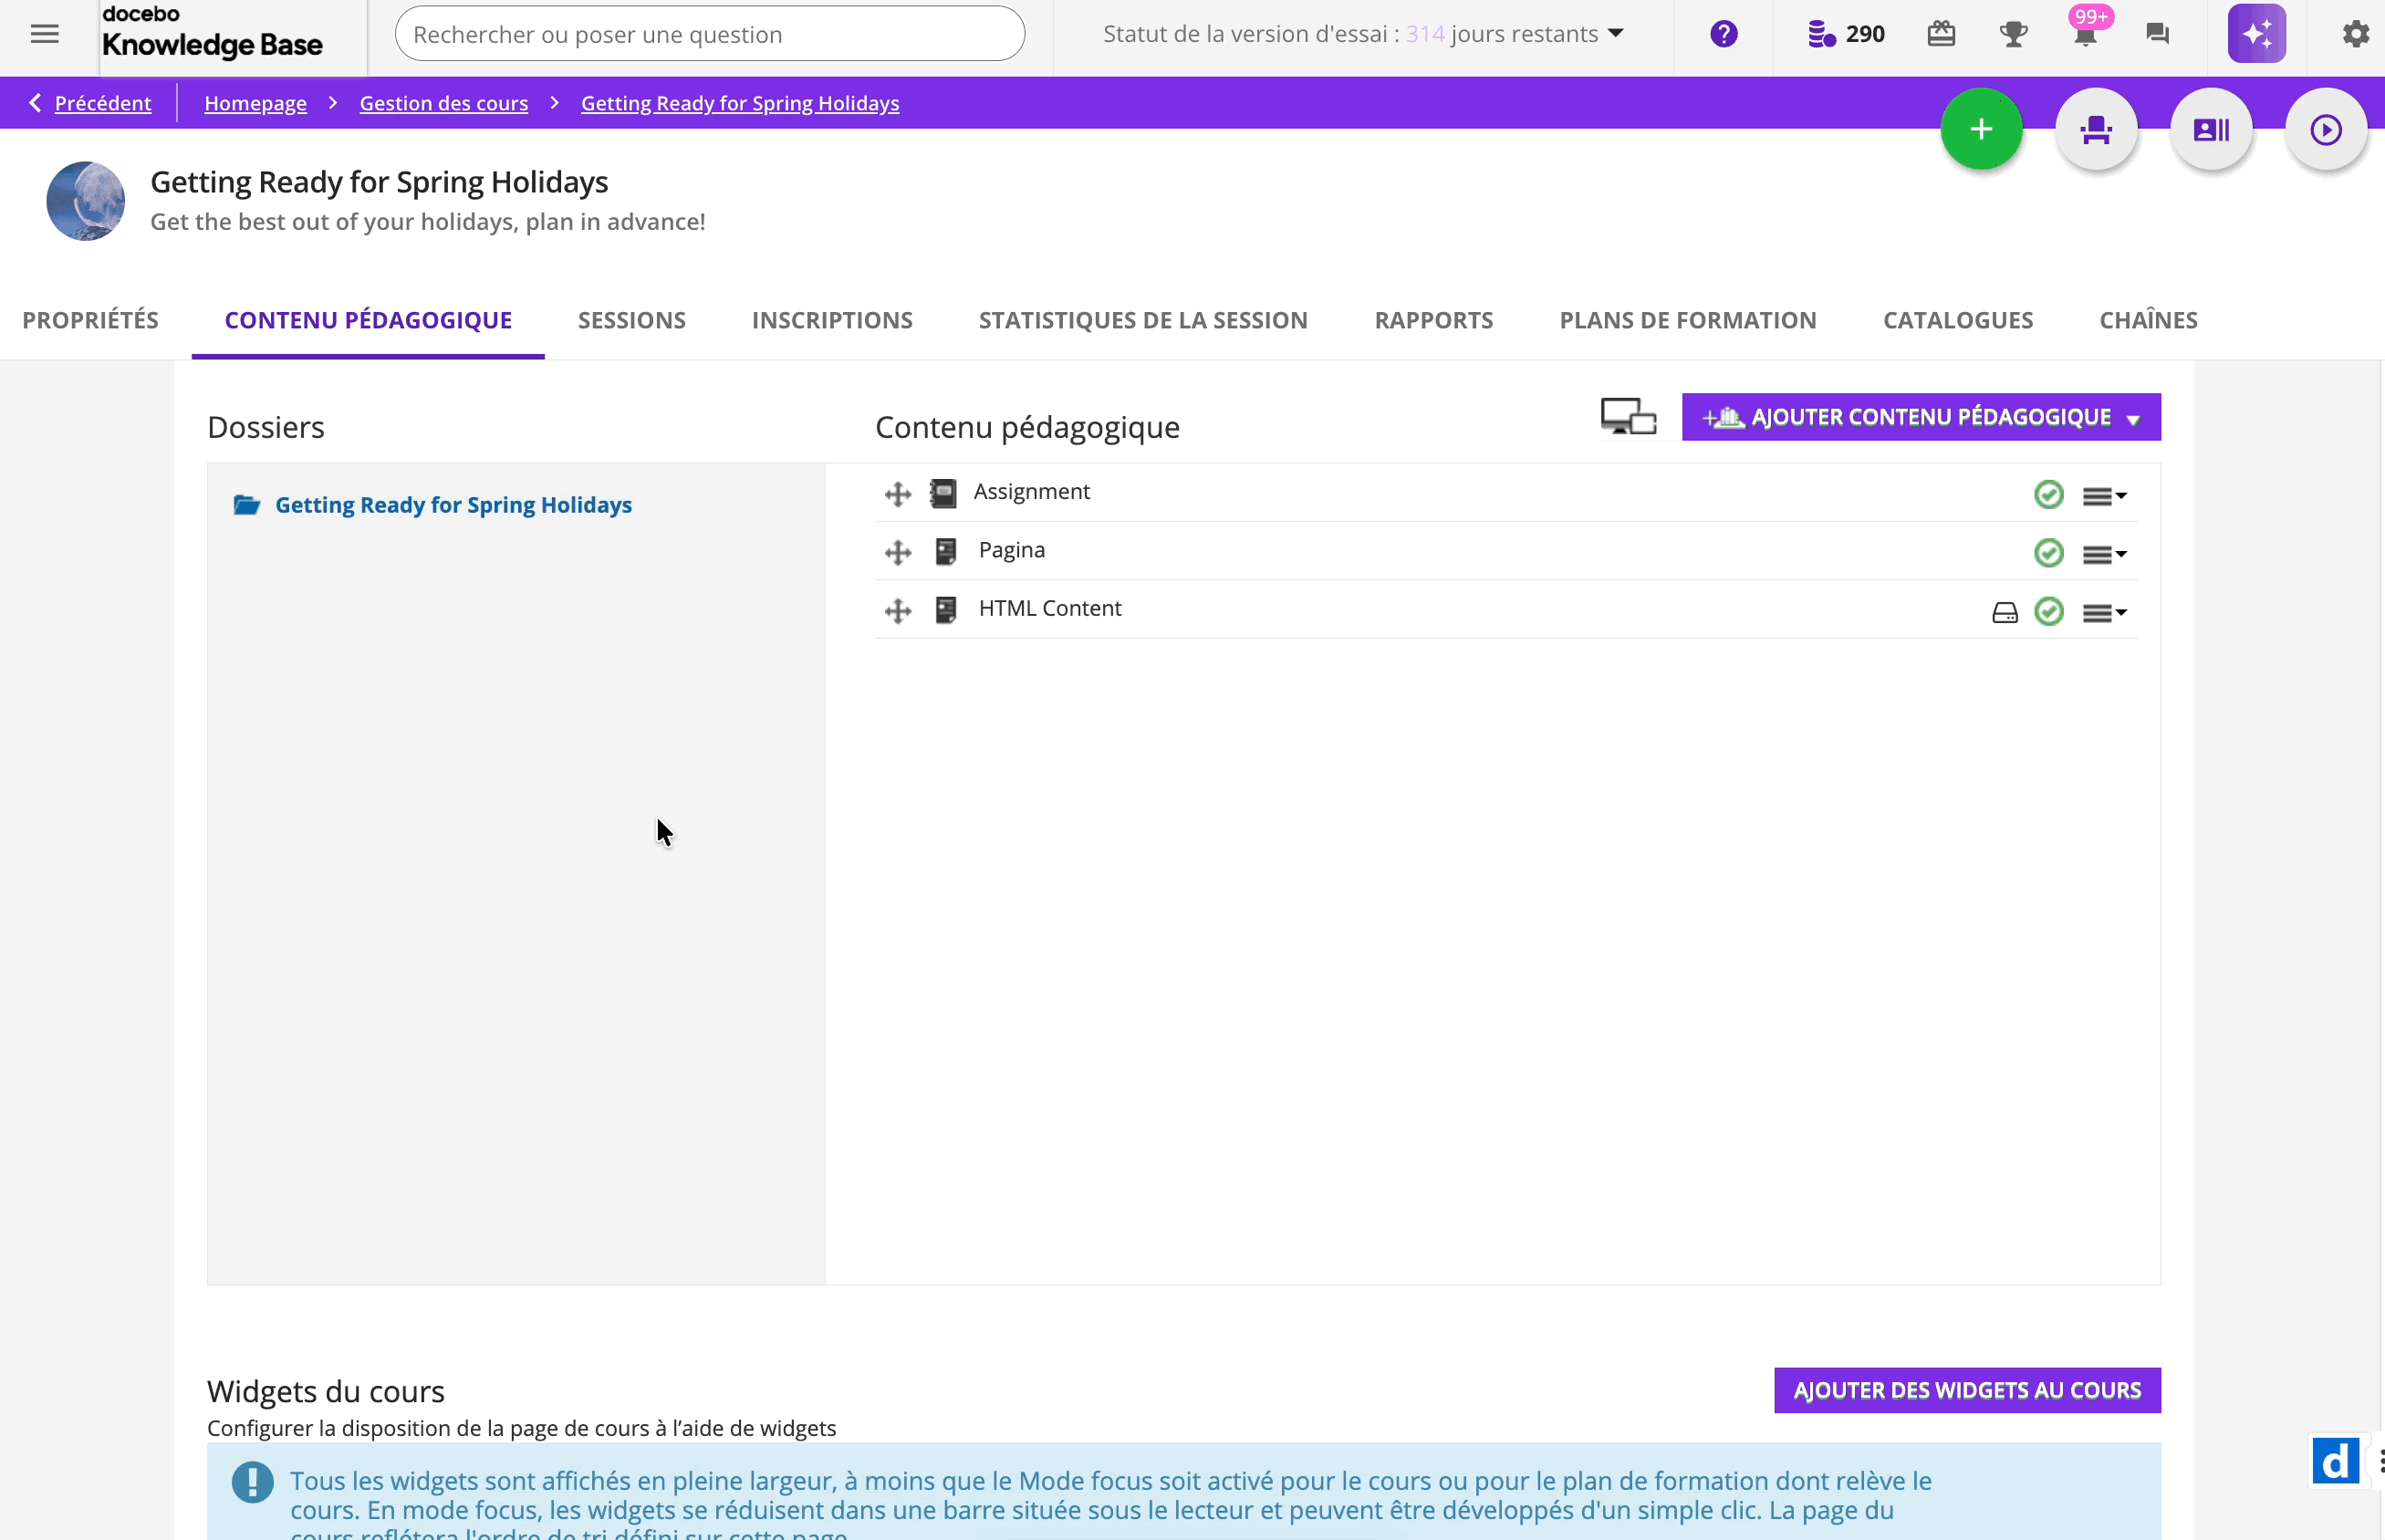
Task: Click the circular plus button to add
Action: click(x=1980, y=129)
